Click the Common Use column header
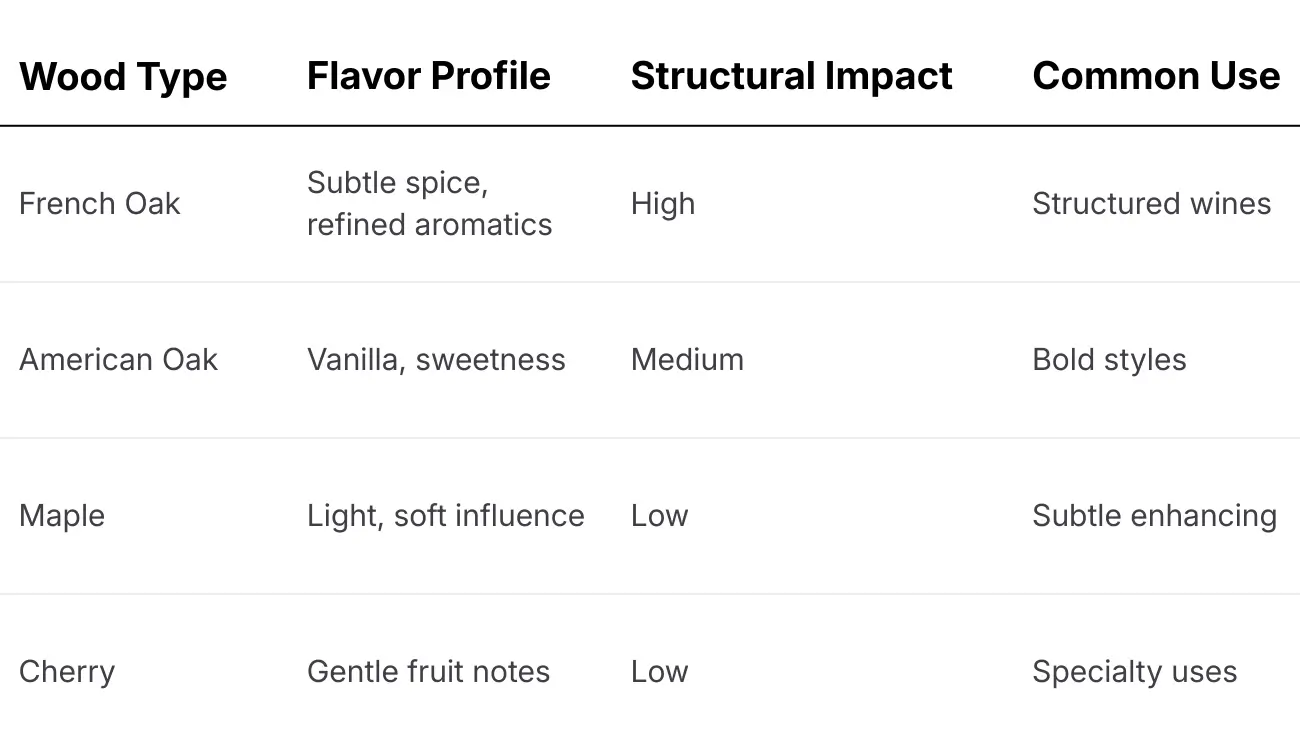Viewport: 1300px width, 750px height. (1155, 77)
